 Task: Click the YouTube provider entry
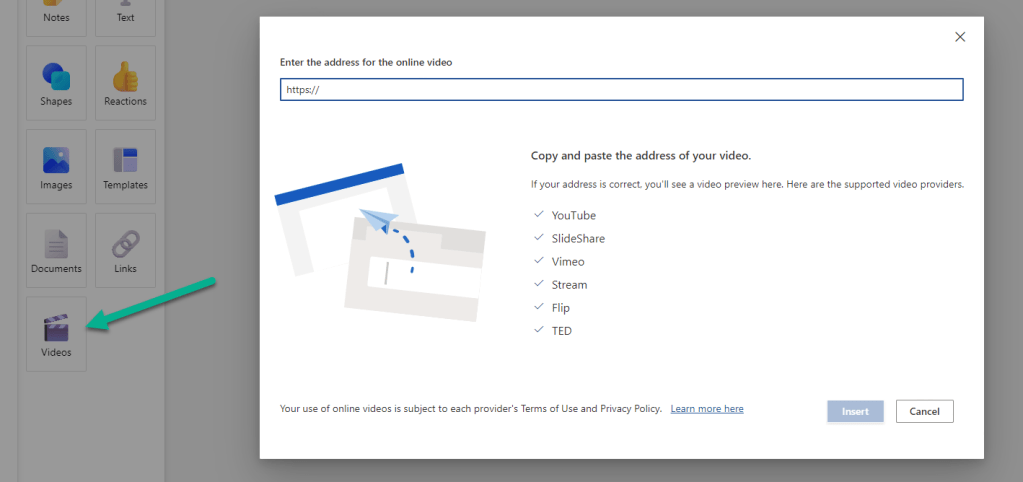(573, 215)
